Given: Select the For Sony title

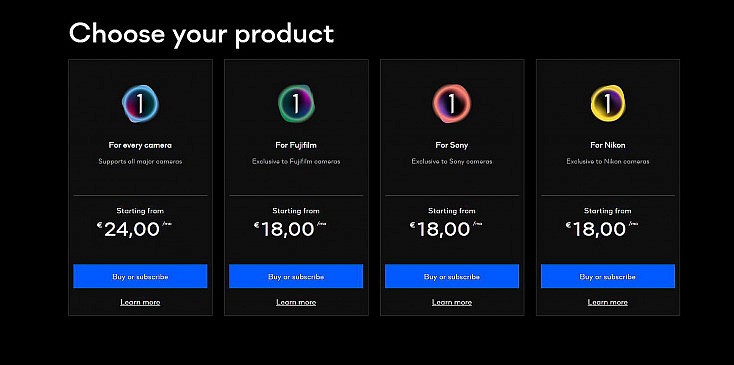Looking at the screenshot, I should [x=452, y=145].
